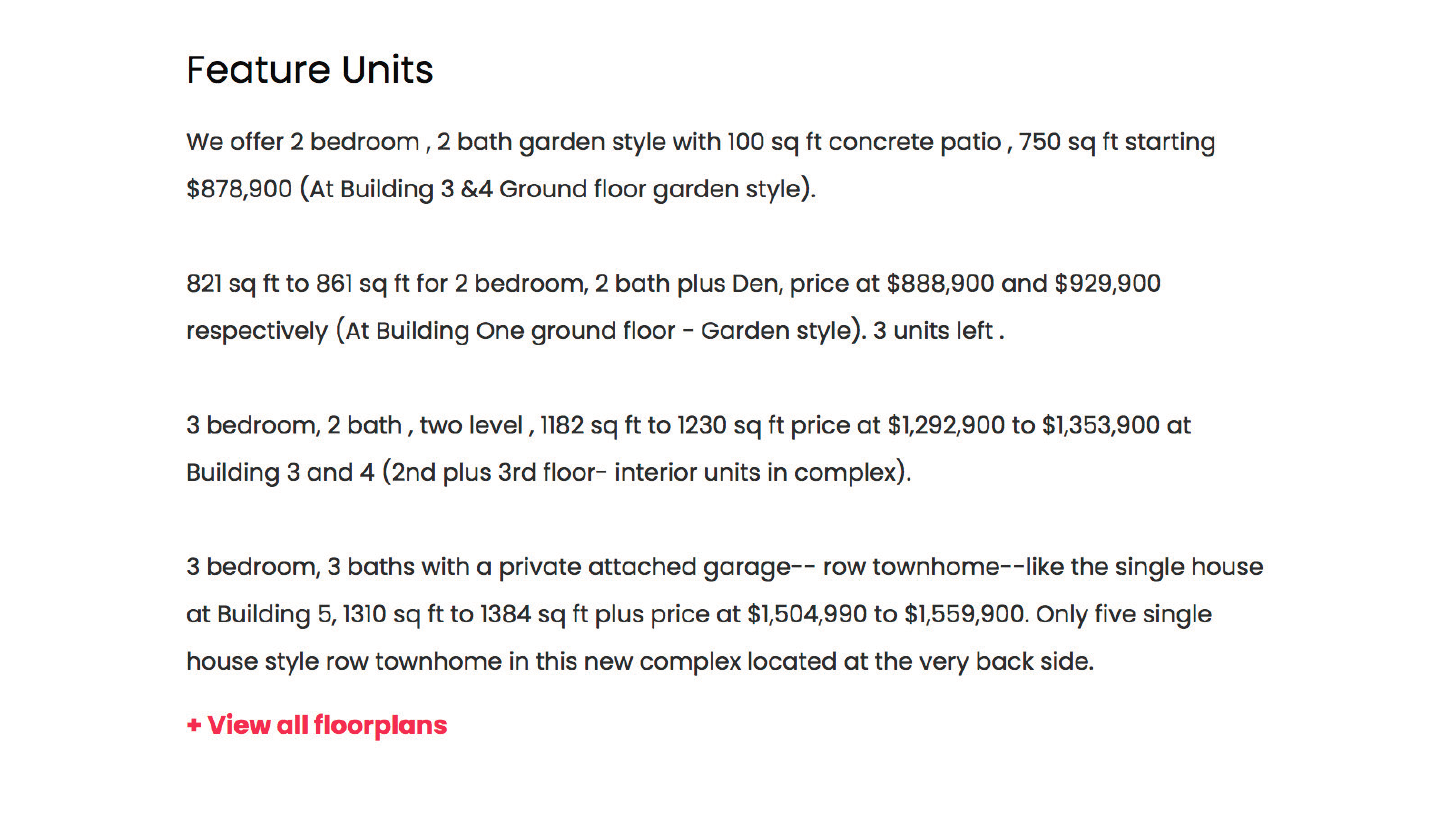
Task: Click the $888,900 price in second paragraph
Action: pyautogui.click(x=940, y=284)
